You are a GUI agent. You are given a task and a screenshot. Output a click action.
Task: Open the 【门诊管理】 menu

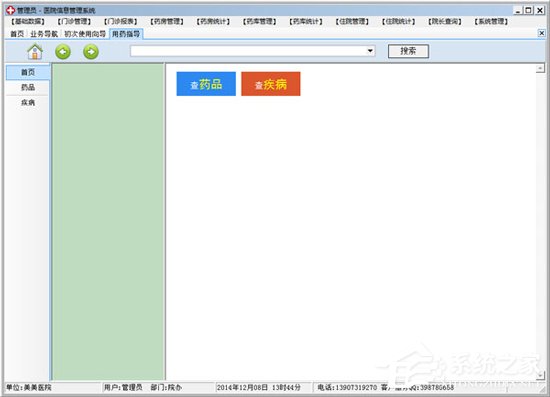pos(74,22)
